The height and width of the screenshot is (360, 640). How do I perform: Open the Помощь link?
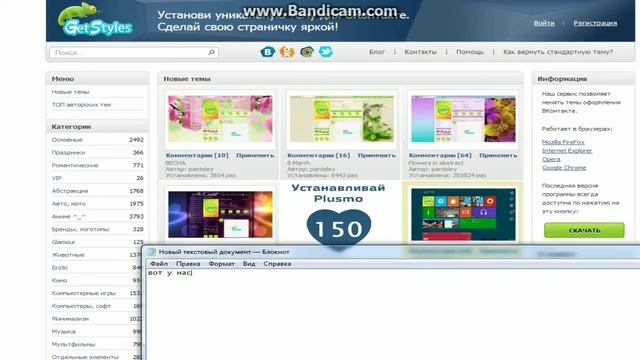click(x=470, y=52)
